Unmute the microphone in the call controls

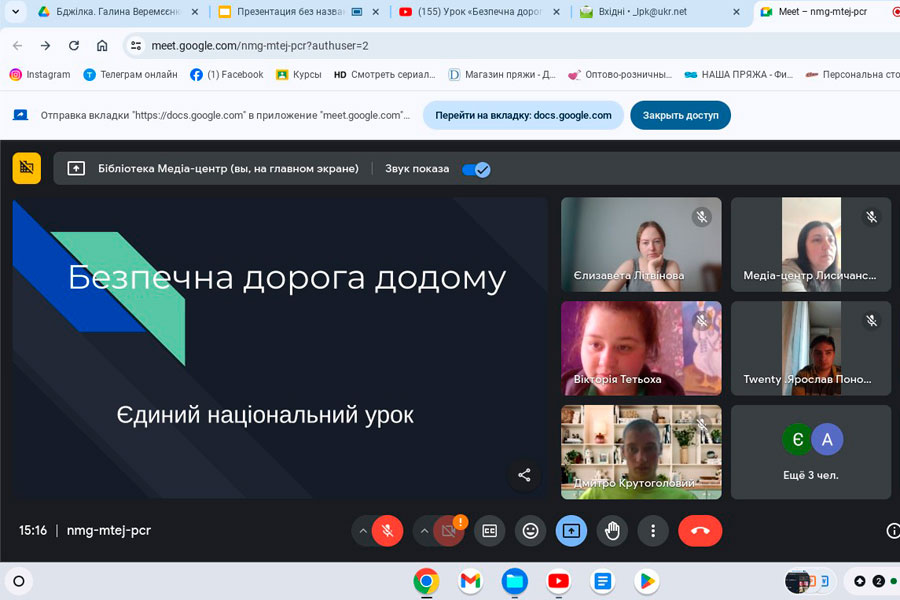point(387,531)
